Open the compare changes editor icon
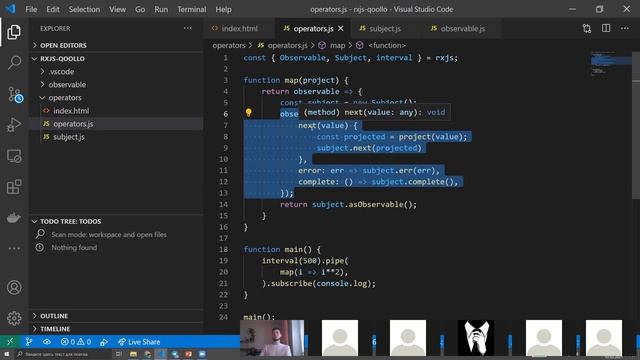640x360 pixels. (x=587, y=28)
